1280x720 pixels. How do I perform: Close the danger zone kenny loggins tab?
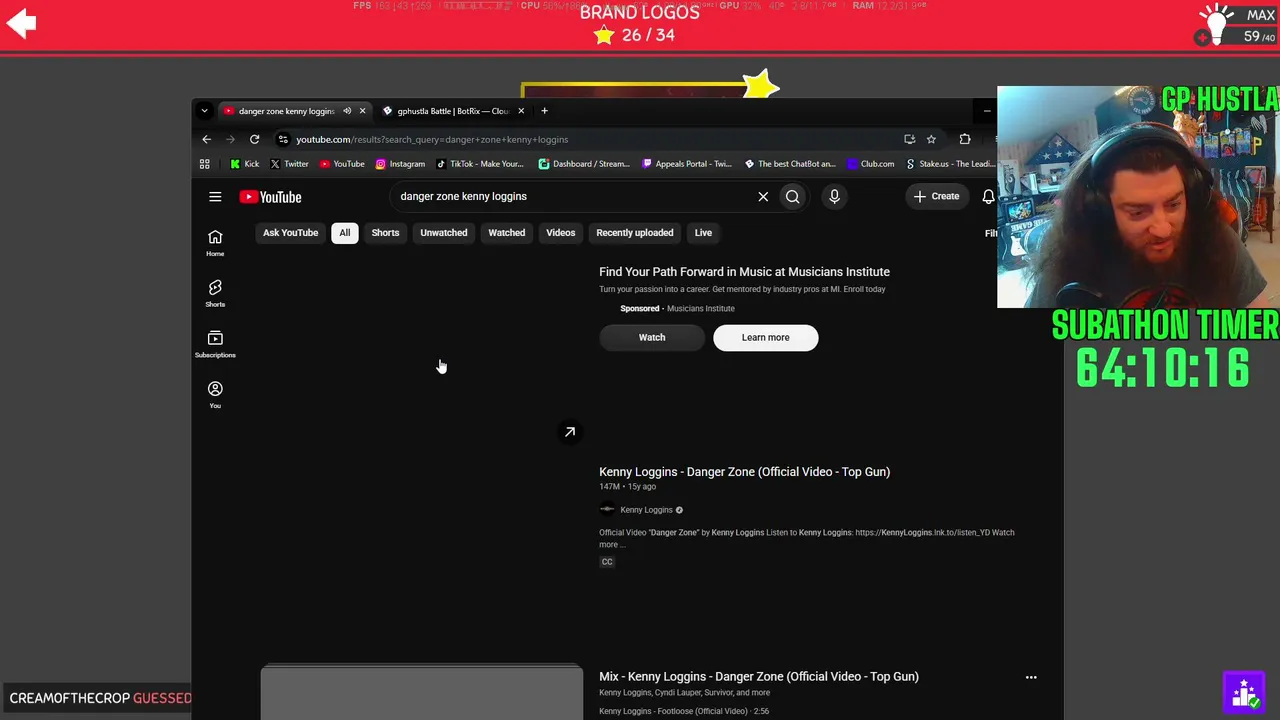click(x=362, y=111)
